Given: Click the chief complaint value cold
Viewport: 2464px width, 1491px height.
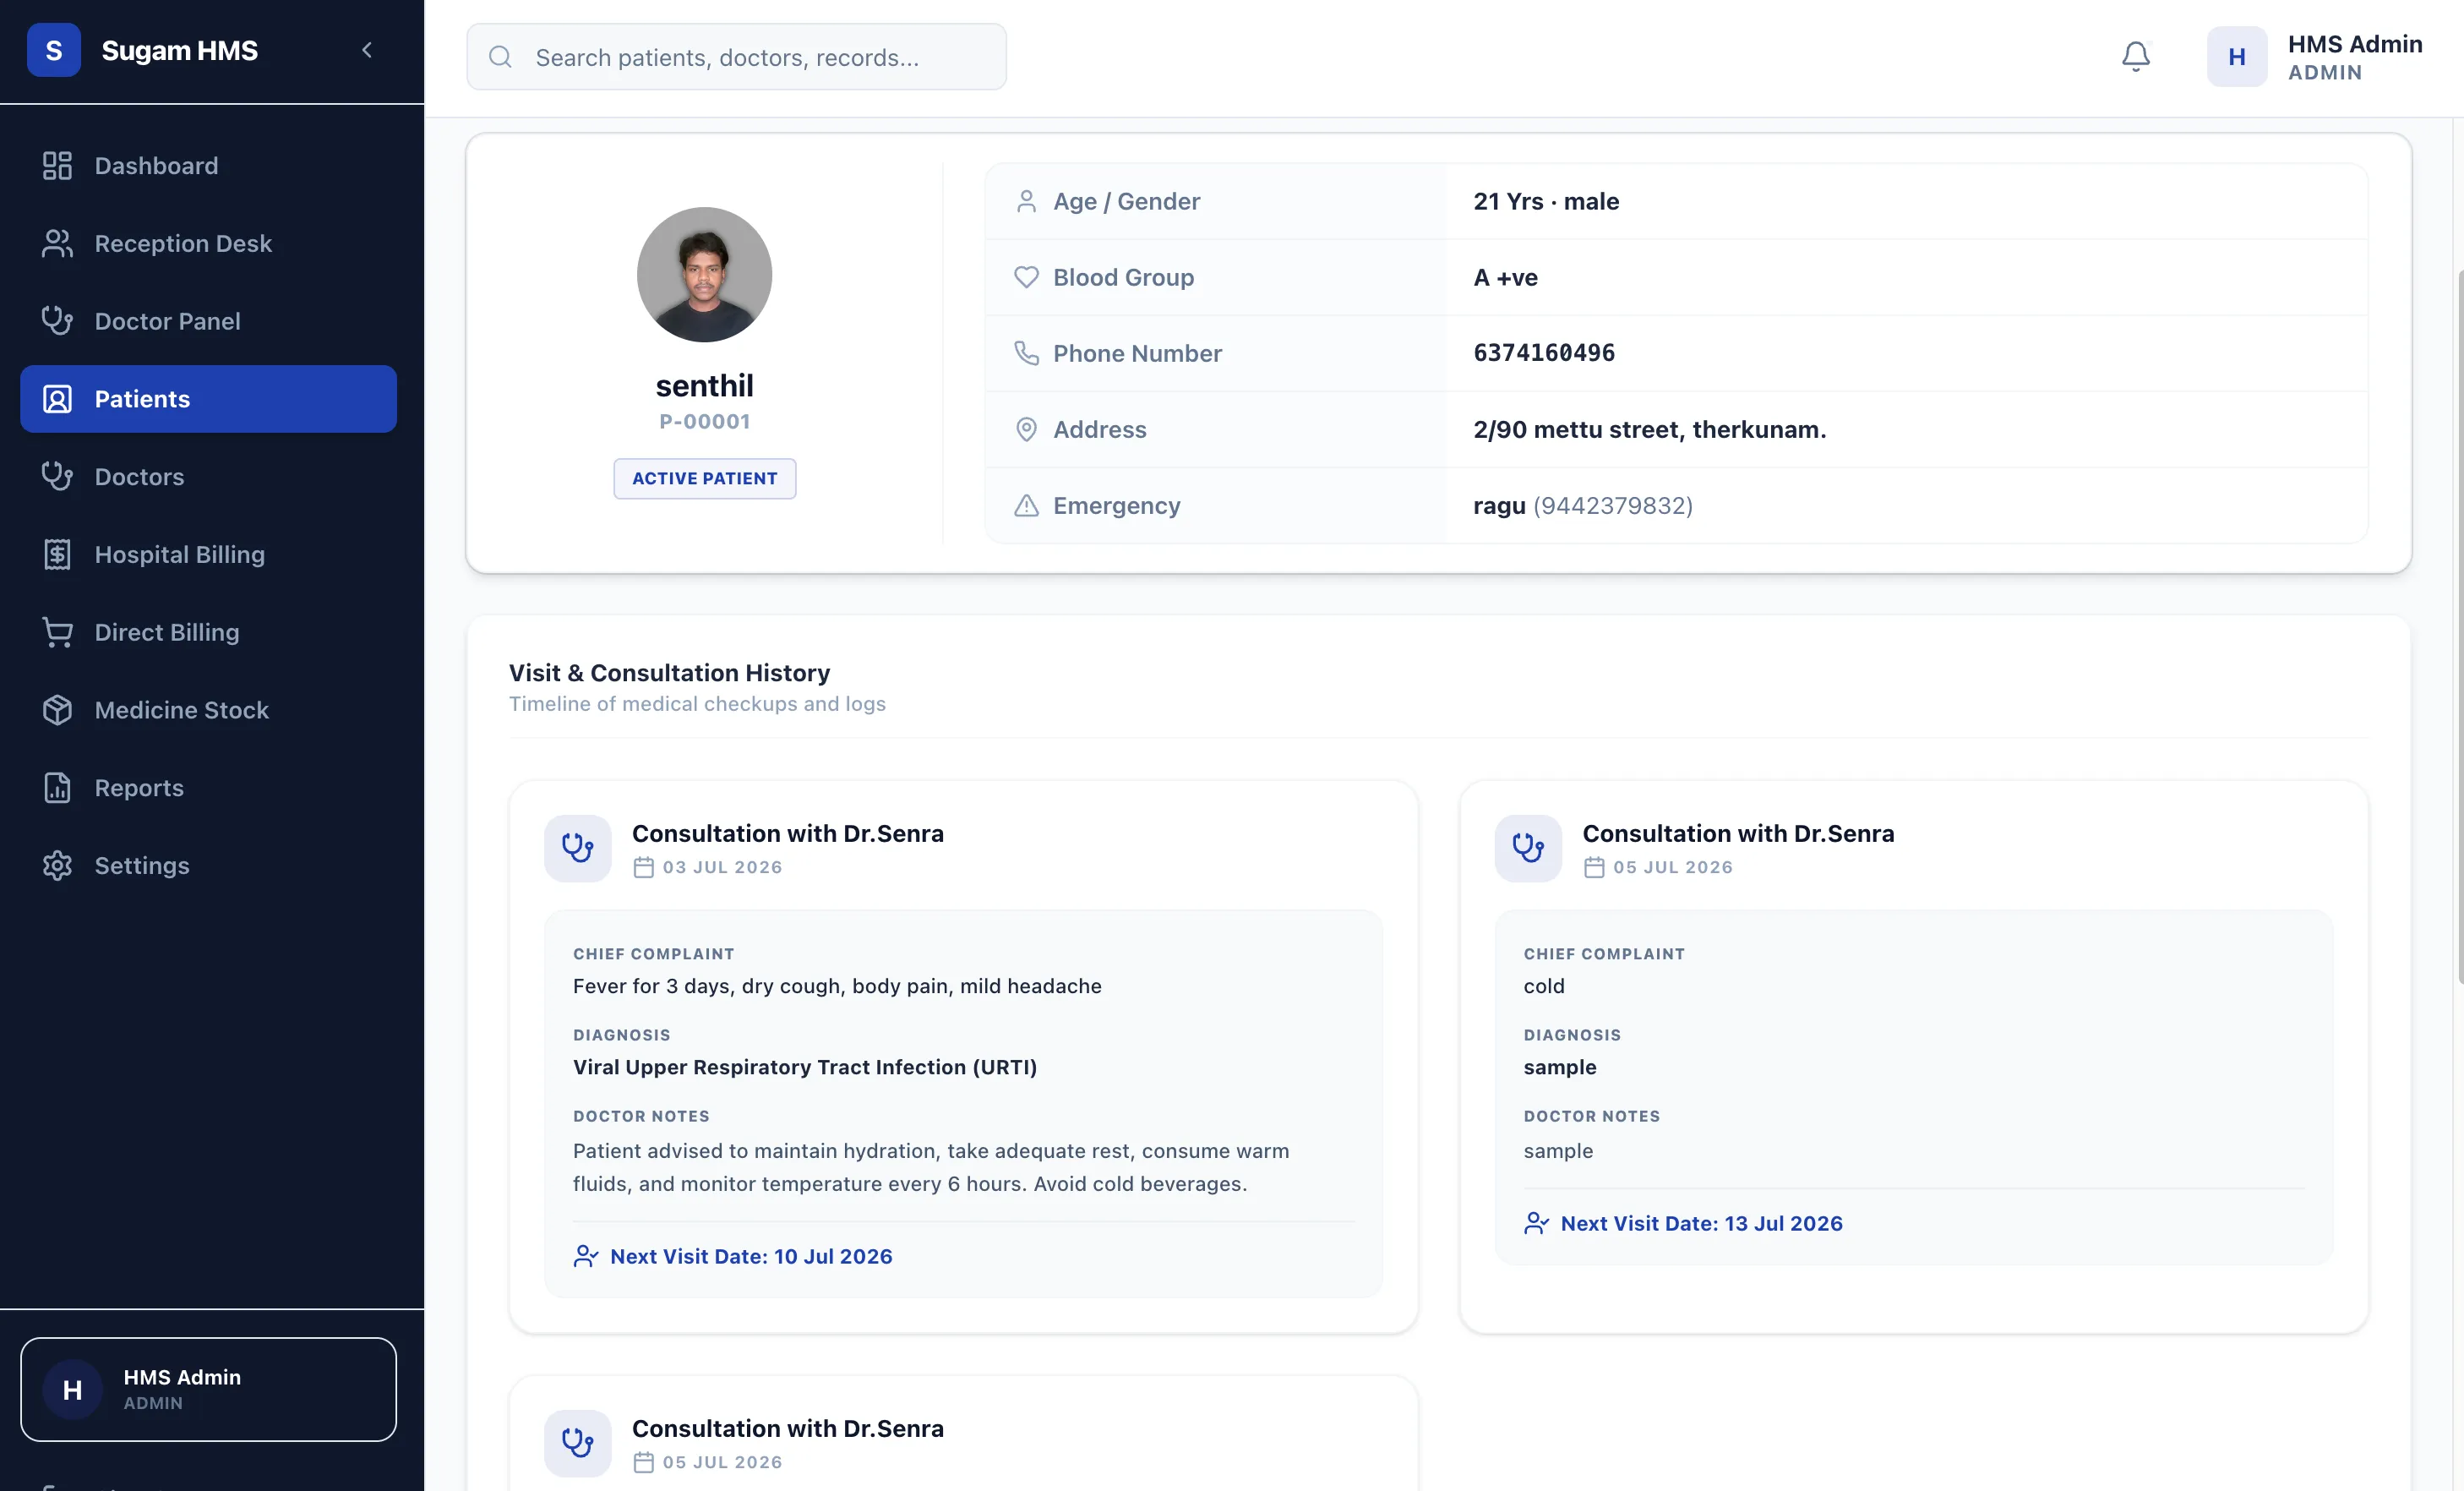Looking at the screenshot, I should 1543,986.
